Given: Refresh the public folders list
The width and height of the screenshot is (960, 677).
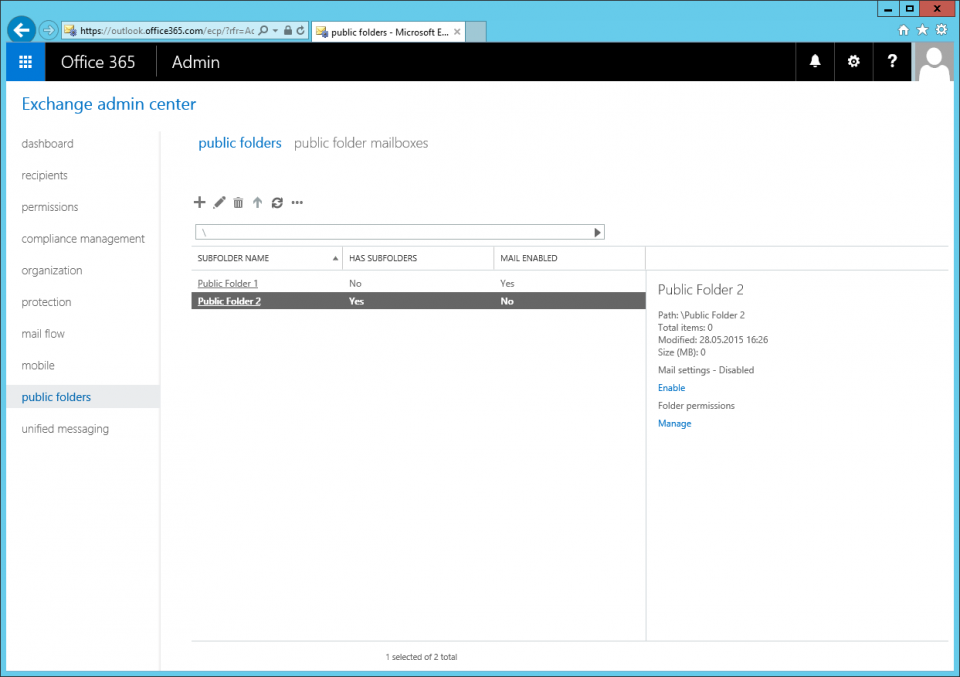Looking at the screenshot, I should pyautogui.click(x=277, y=202).
